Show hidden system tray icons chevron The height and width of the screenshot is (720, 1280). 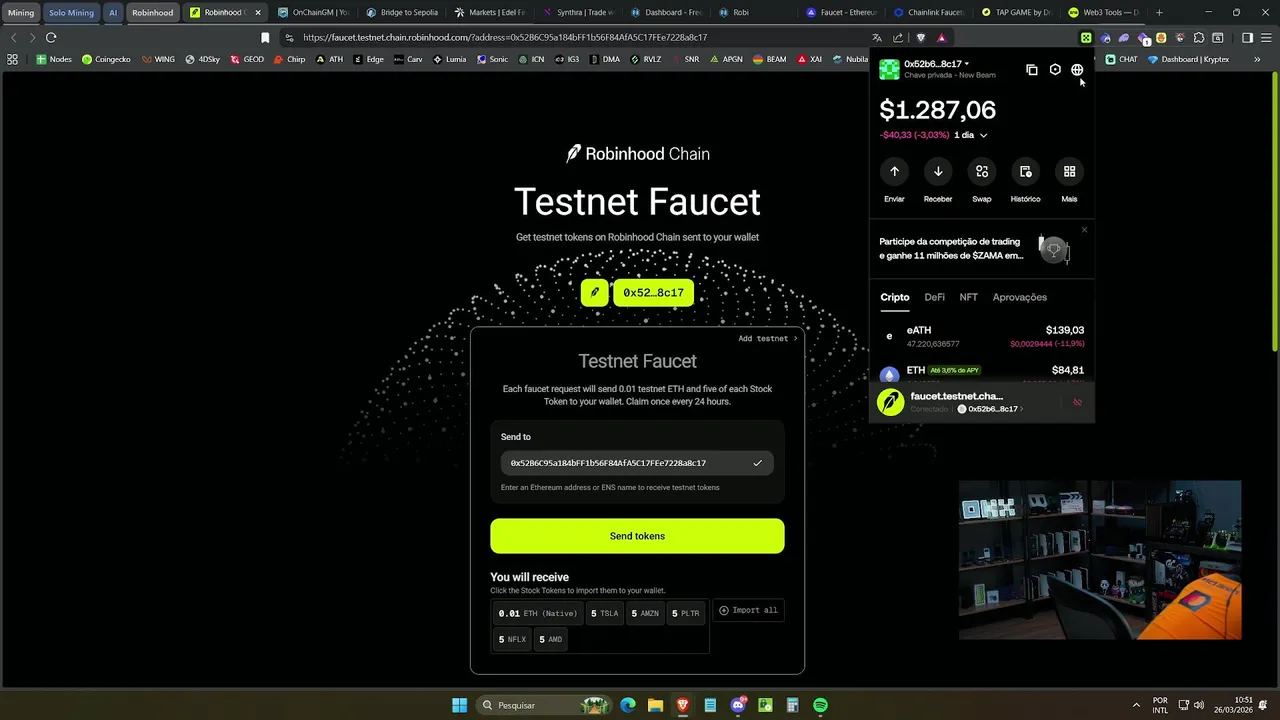pyautogui.click(x=1136, y=705)
